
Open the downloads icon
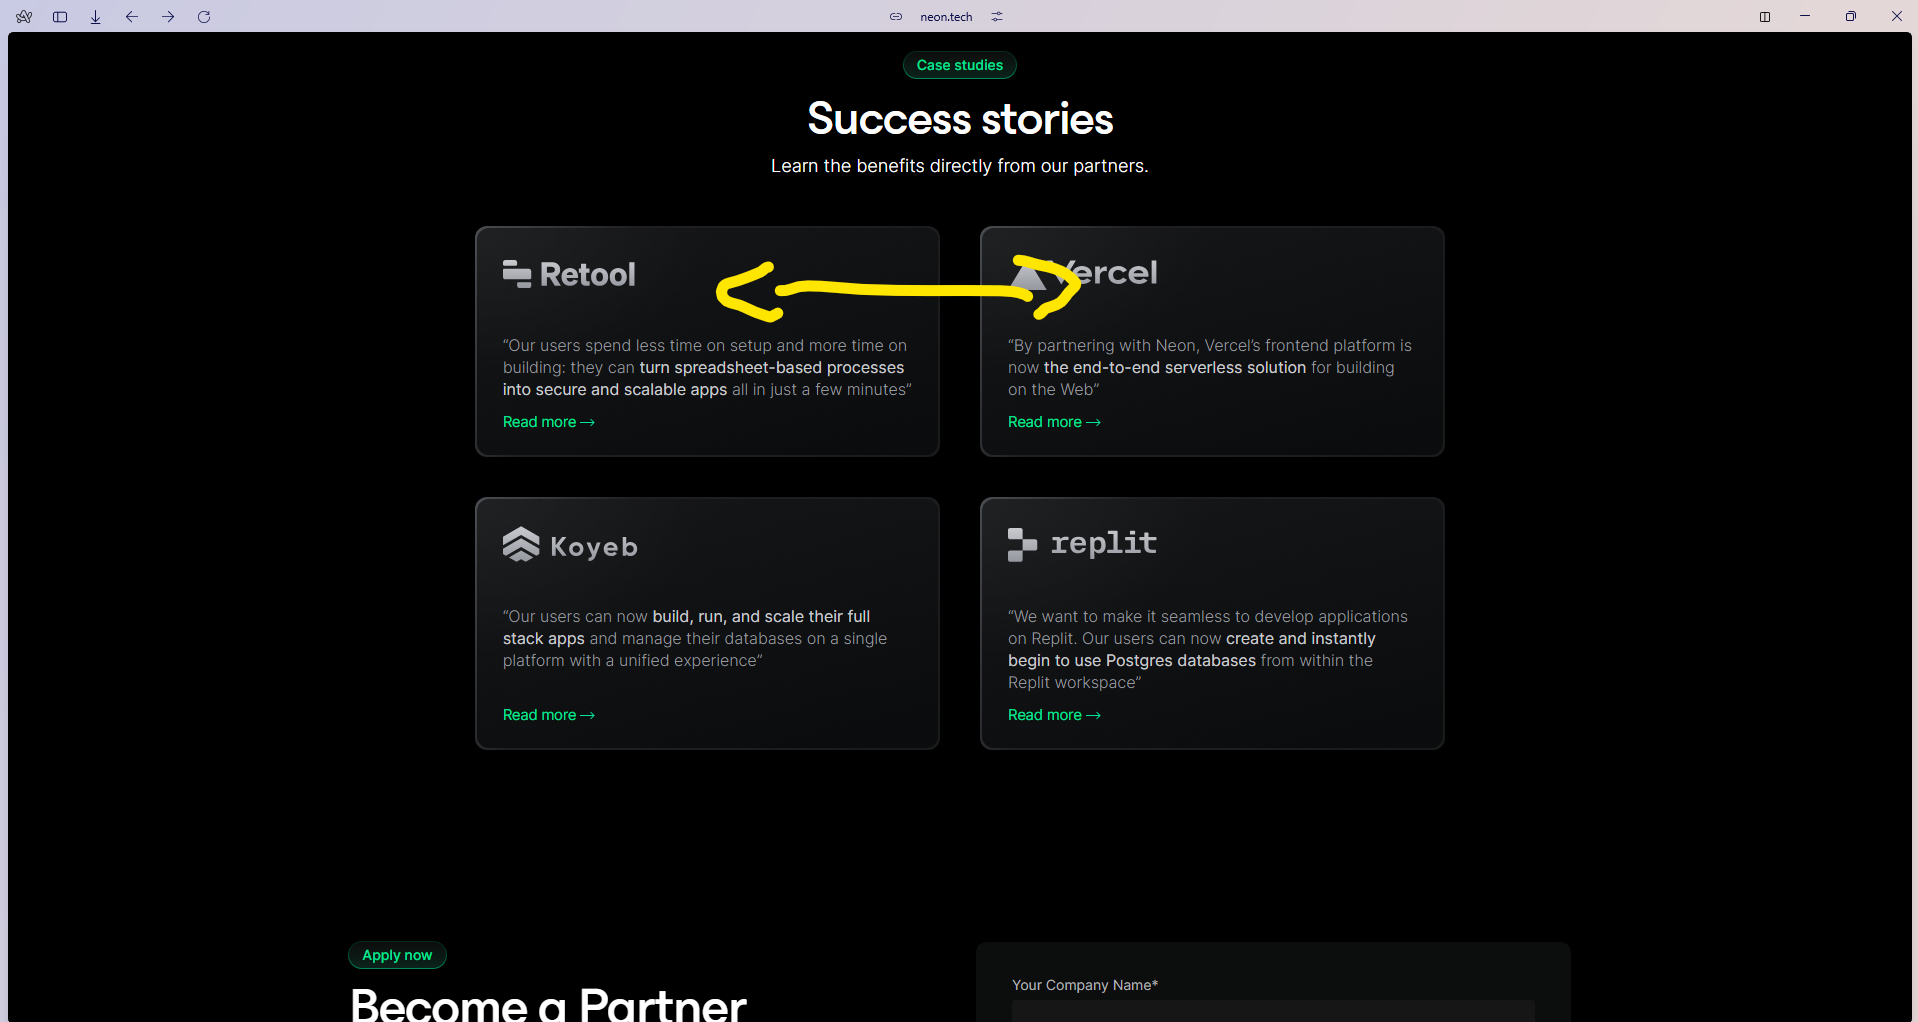point(96,17)
